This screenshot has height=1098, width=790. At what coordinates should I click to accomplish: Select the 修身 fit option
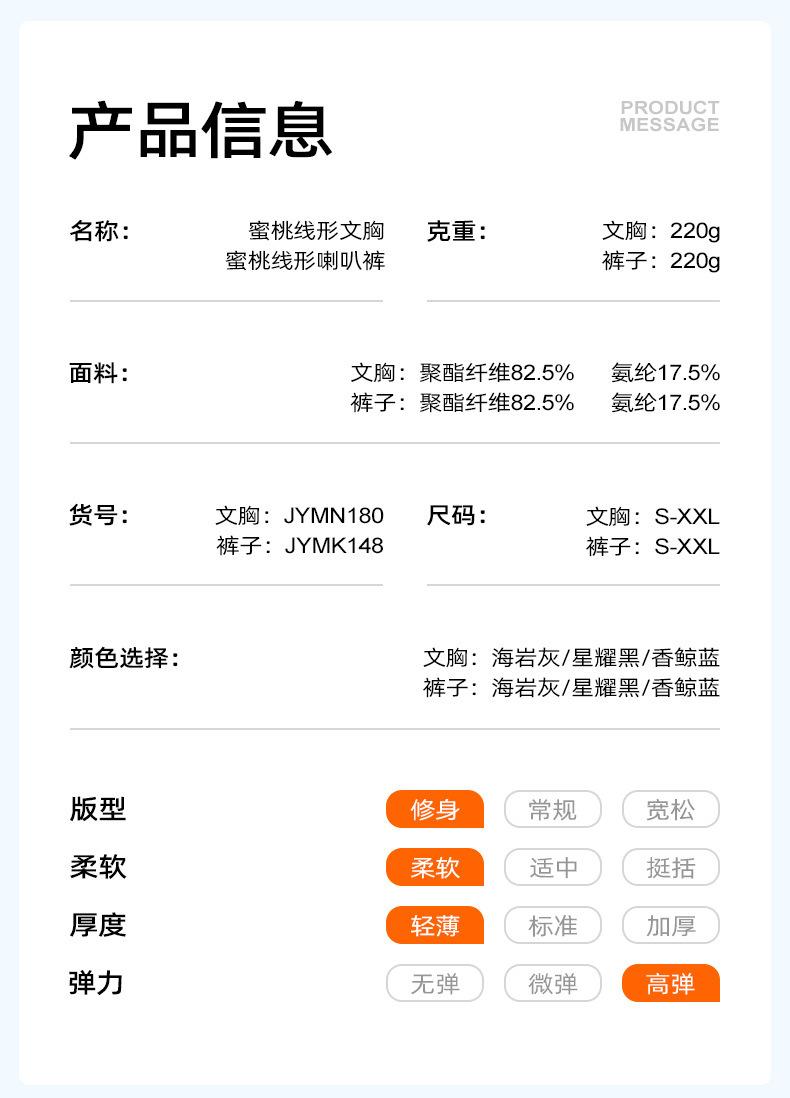pyautogui.click(x=435, y=809)
